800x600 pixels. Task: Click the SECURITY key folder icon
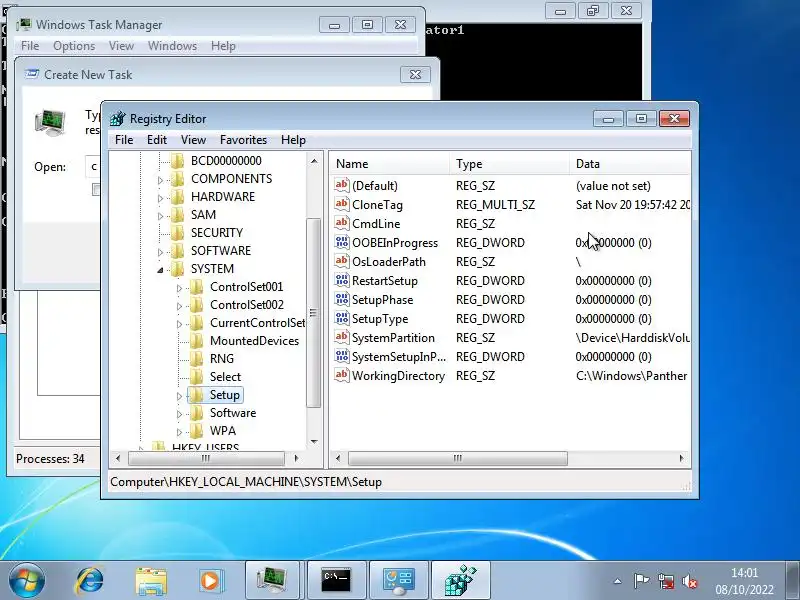pos(177,233)
